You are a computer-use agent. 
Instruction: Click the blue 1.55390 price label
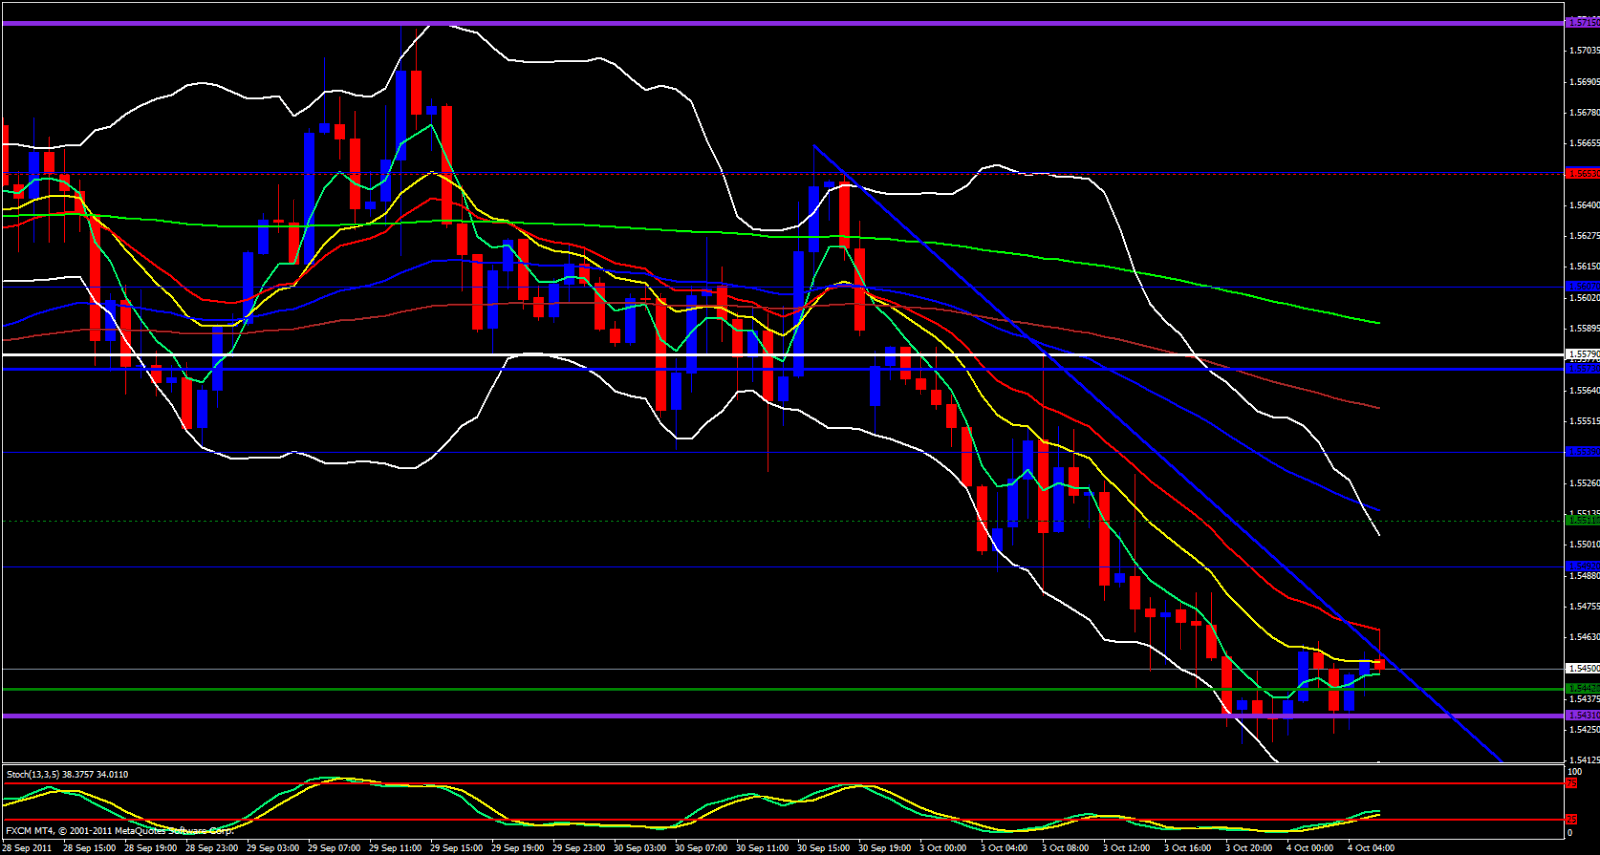pos(1582,452)
